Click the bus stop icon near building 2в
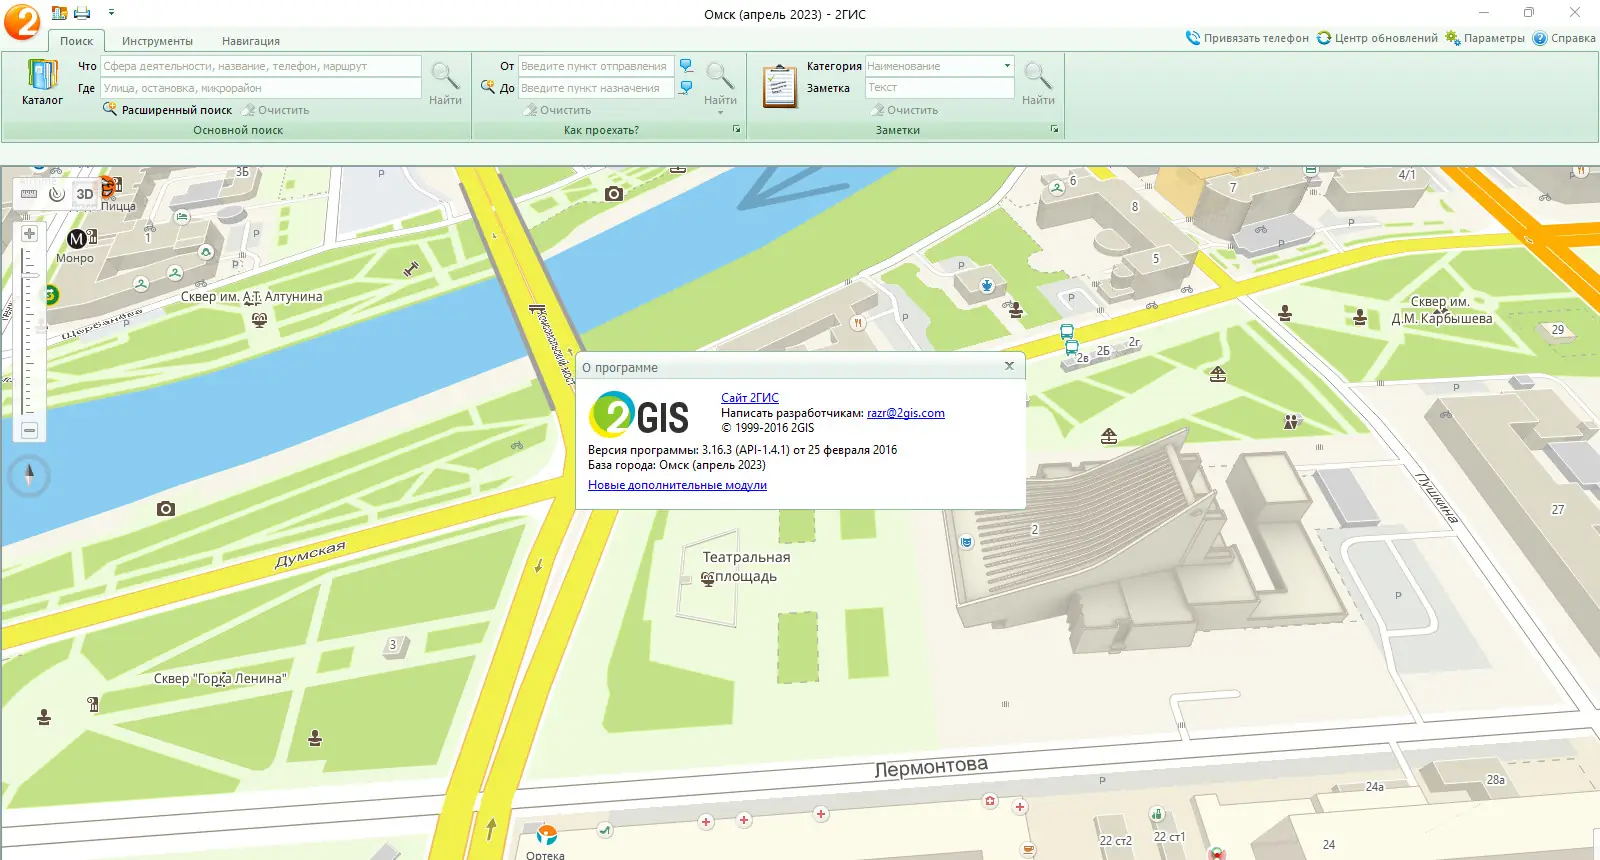The height and width of the screenshot is (860, 1600). pyautogui.click(x=1071, y=349)
